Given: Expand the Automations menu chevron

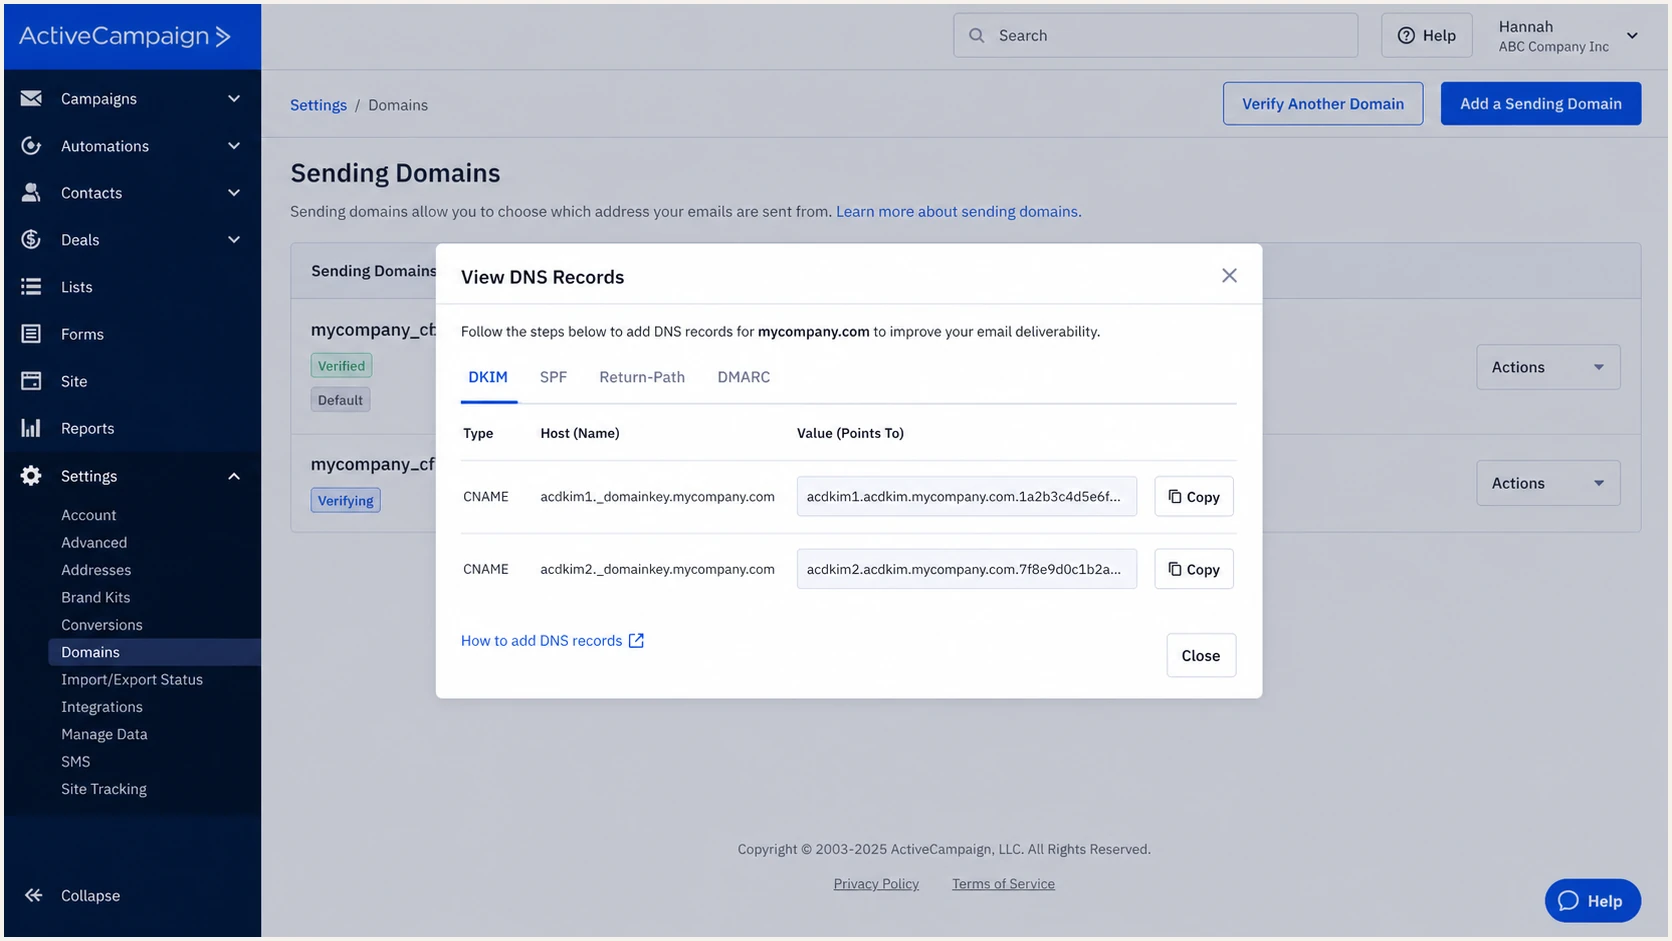Looking at the screenshot, I should (x=234, y=146).
